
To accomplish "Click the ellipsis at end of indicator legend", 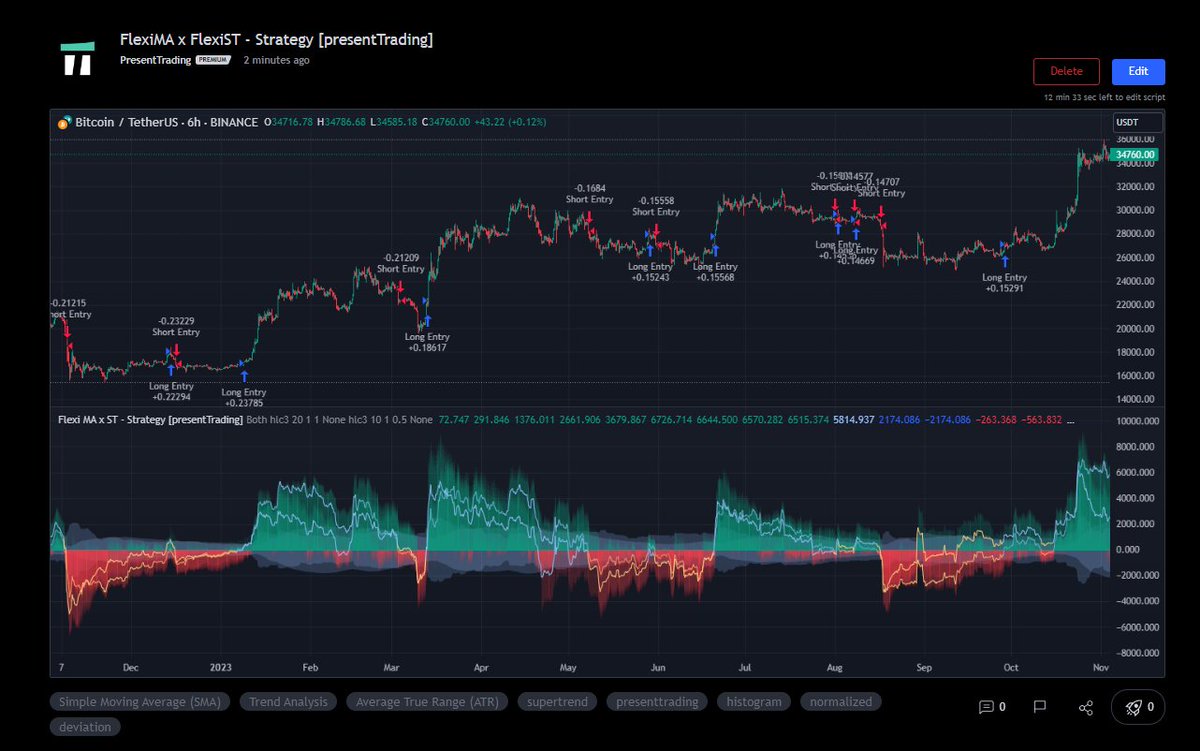I will coord(1072,421).
